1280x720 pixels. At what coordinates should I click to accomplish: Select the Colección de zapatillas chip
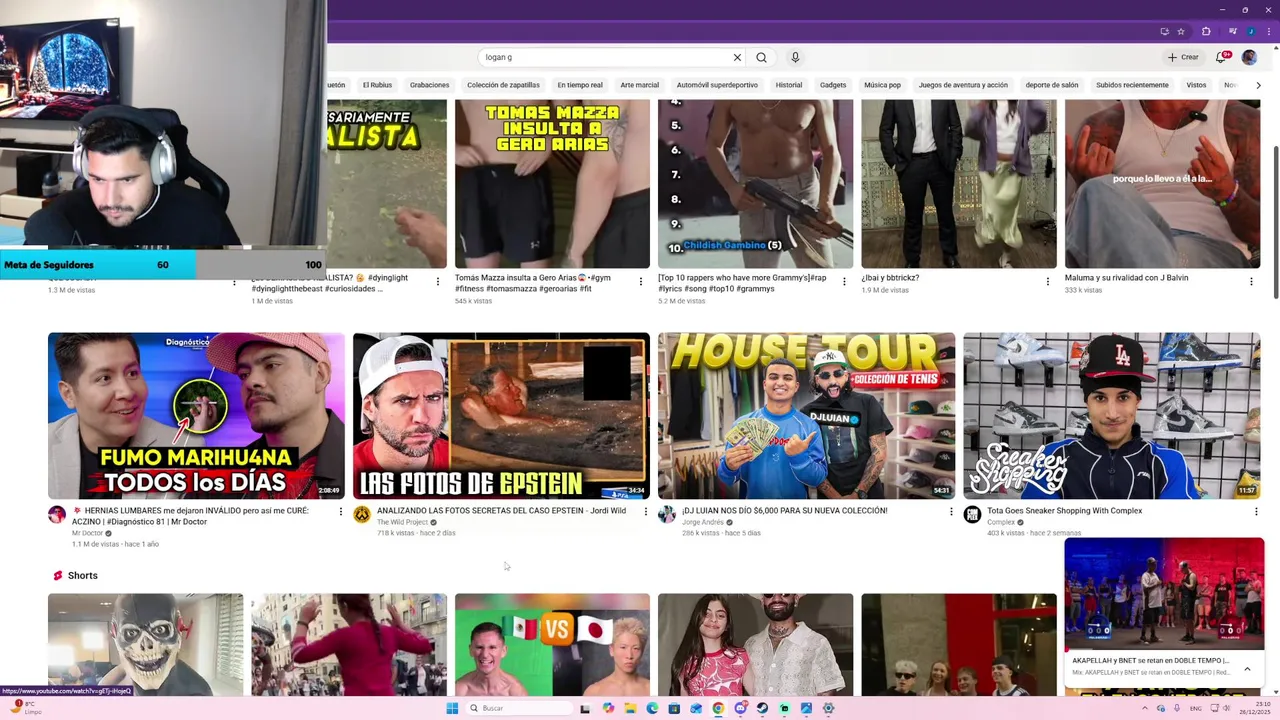(x=503, y=85)
